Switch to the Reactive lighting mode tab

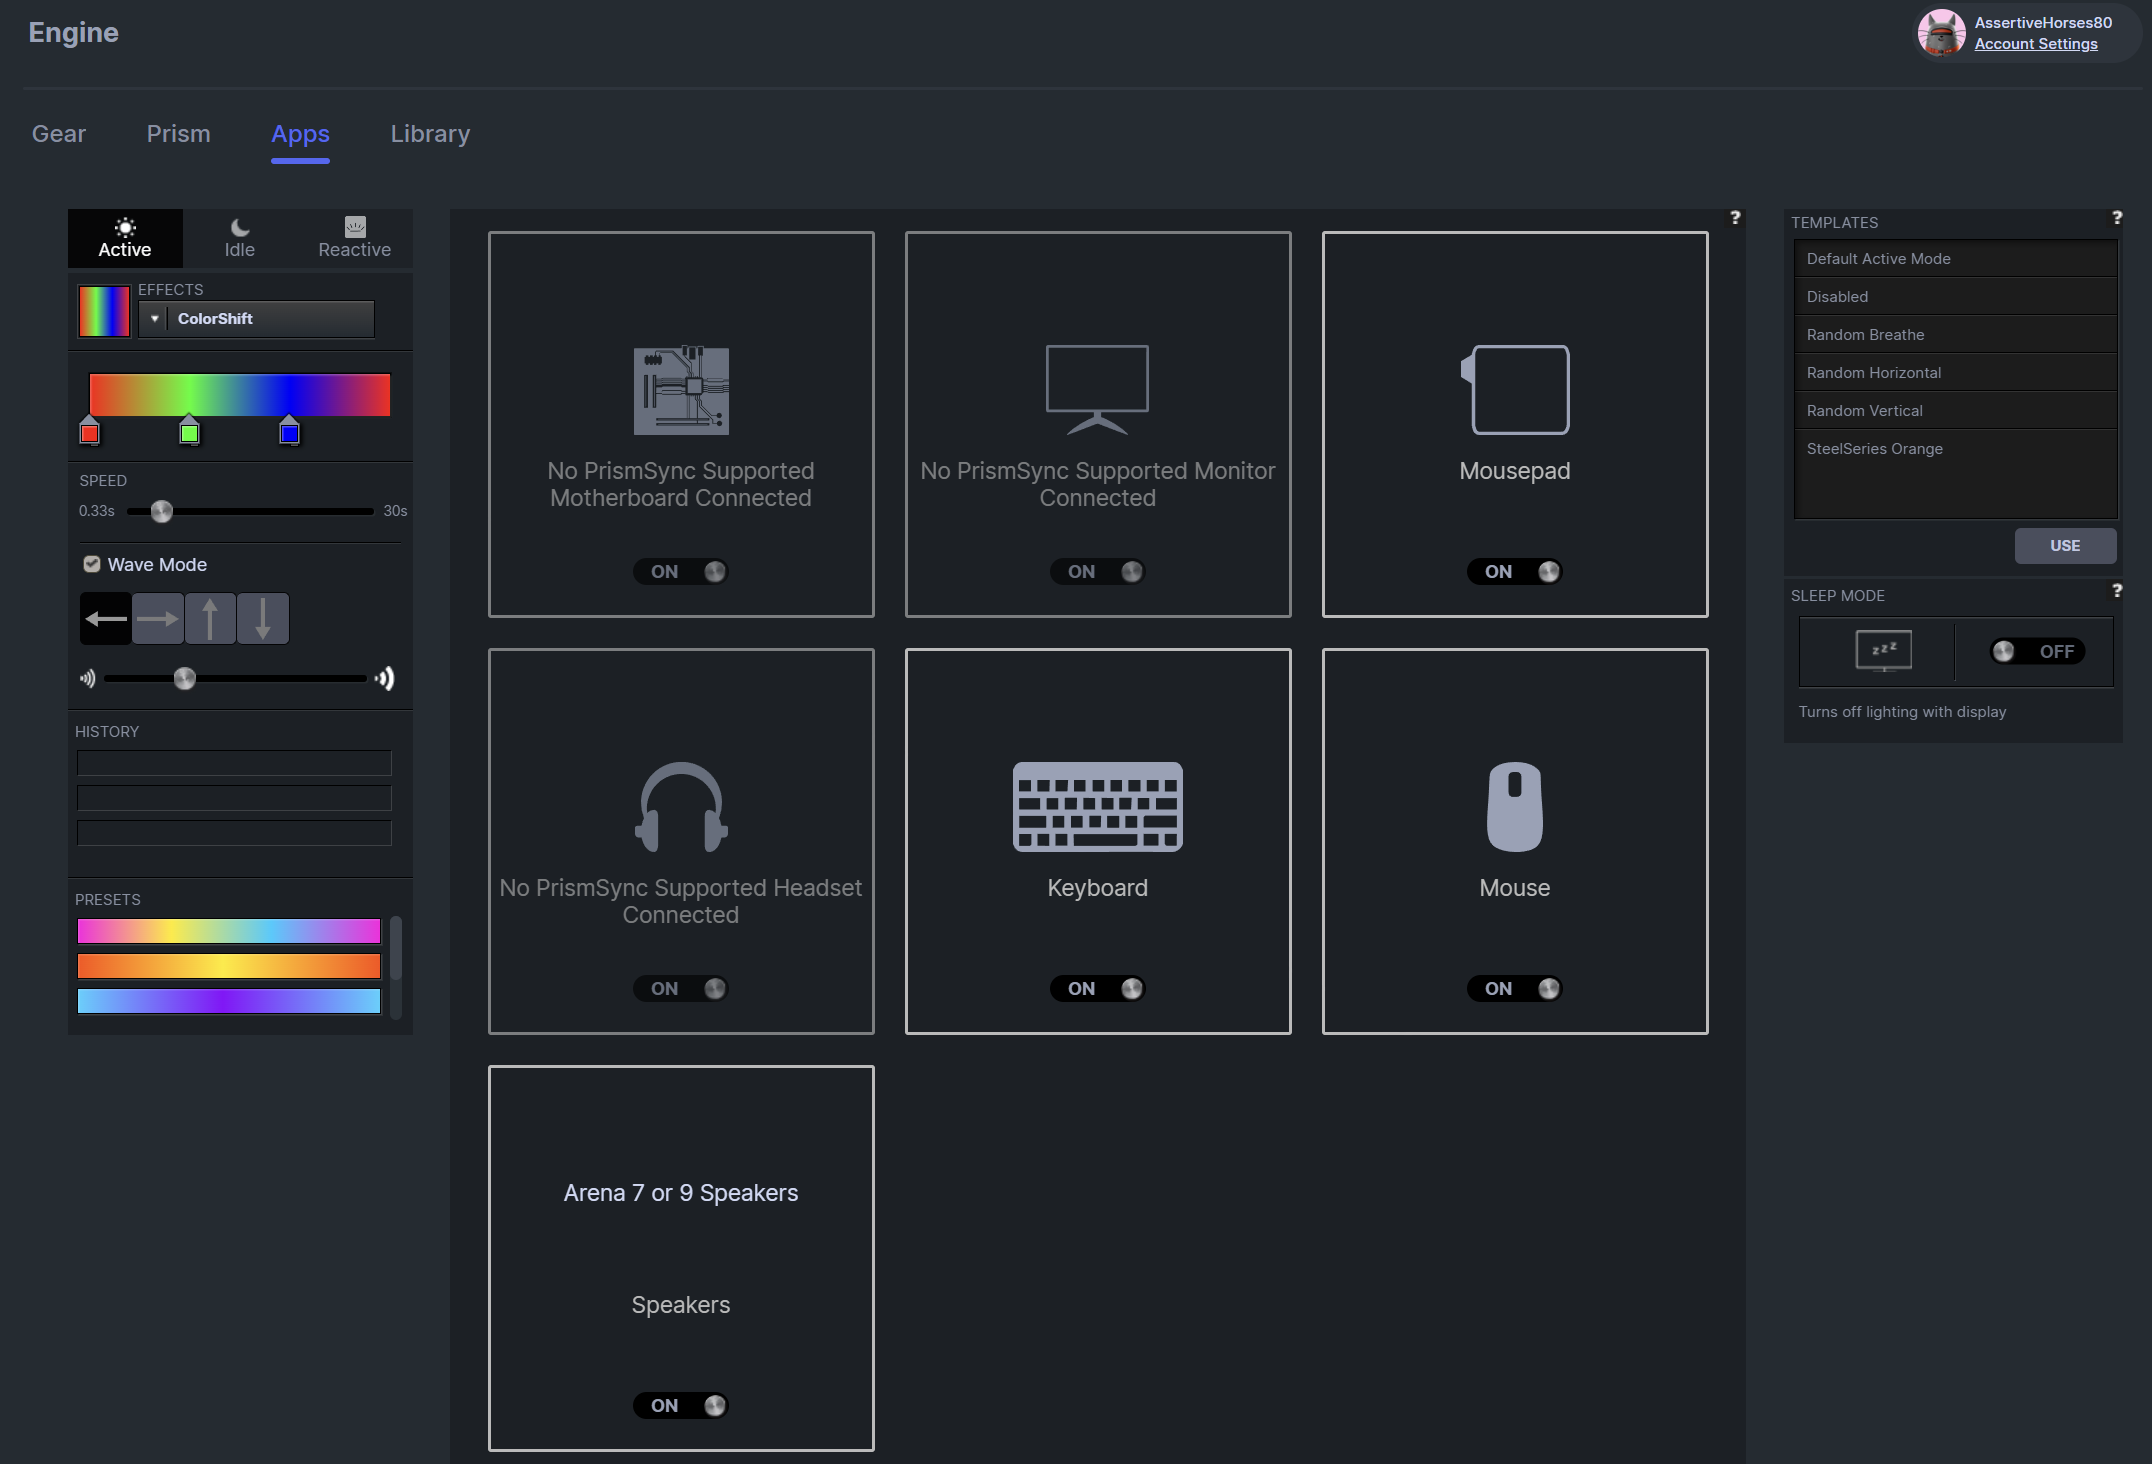355,238
